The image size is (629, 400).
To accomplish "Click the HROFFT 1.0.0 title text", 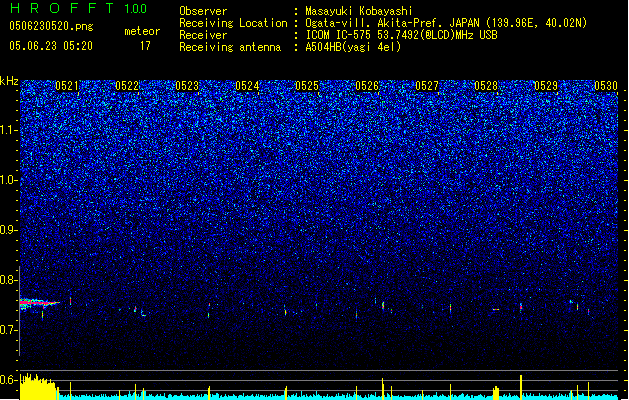I will 79,8.
